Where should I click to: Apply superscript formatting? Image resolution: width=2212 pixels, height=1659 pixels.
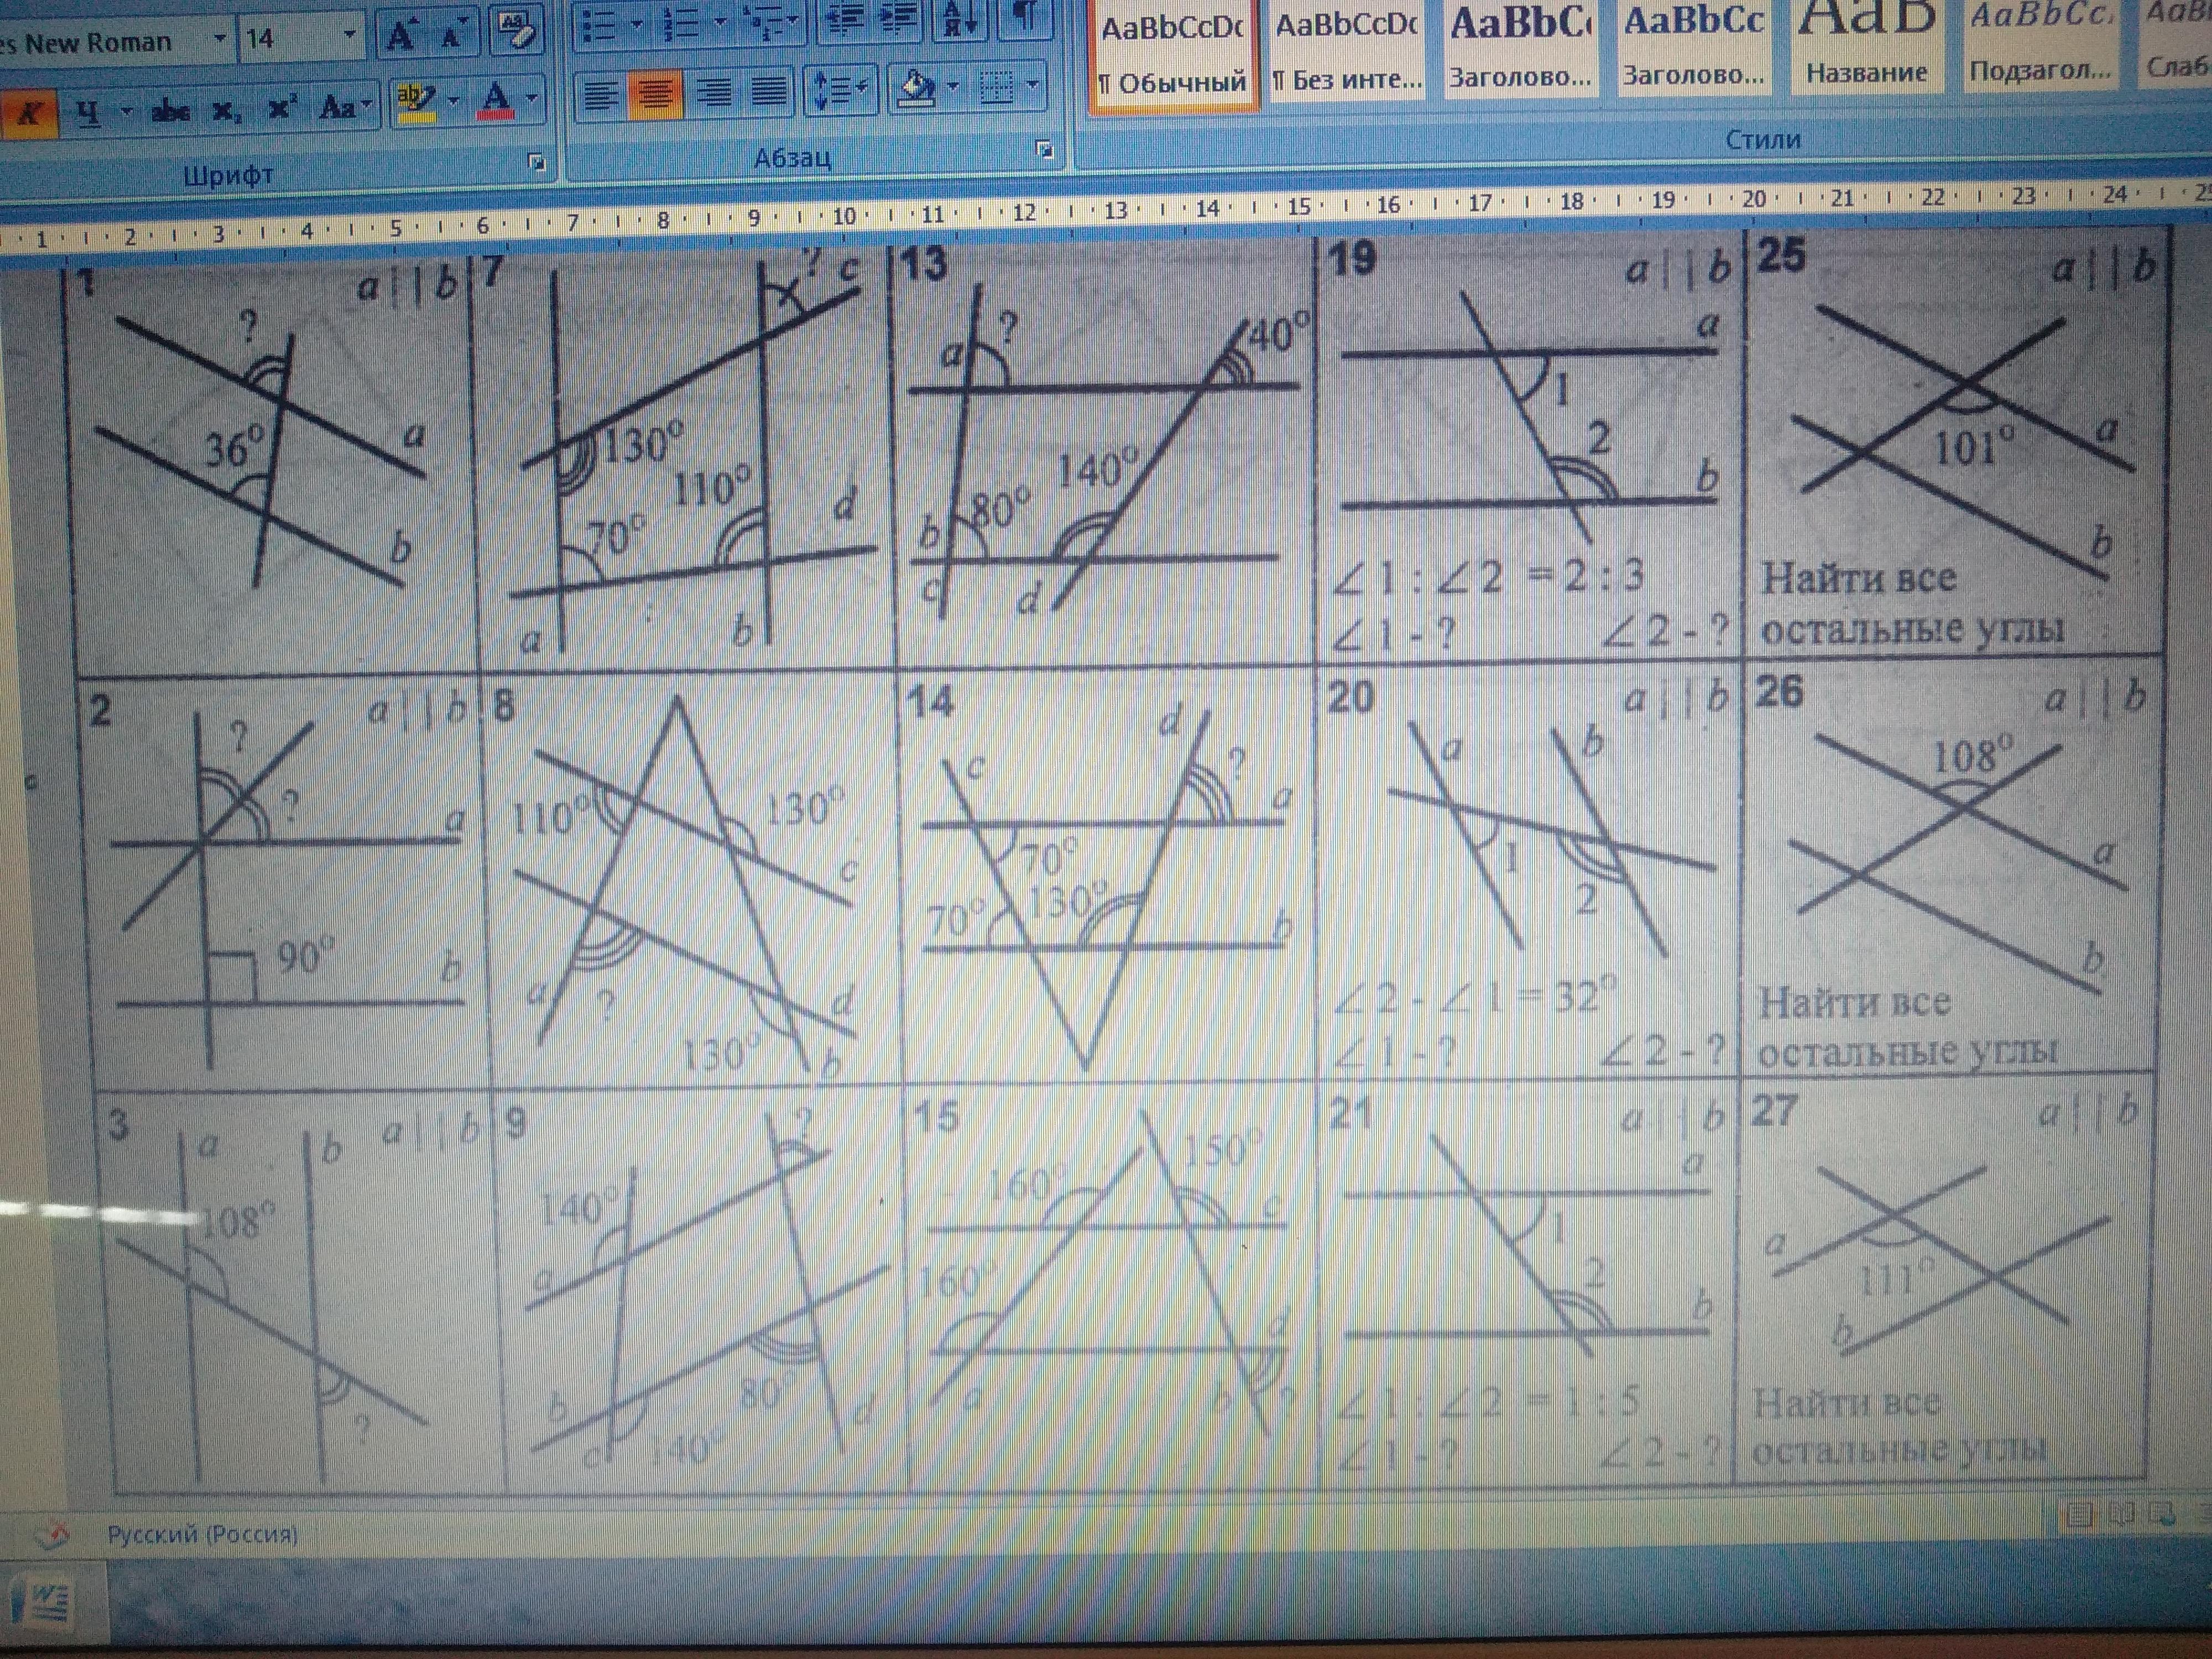283,108
